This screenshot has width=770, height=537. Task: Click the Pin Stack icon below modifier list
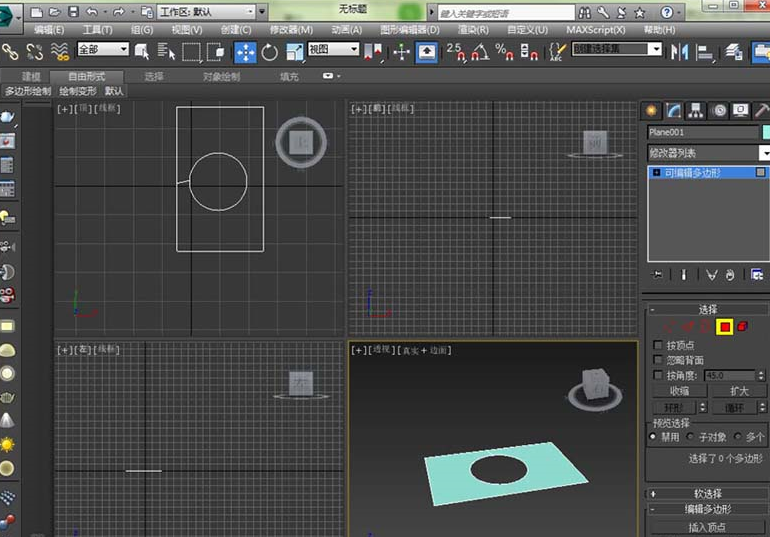(x=657, y=274)
